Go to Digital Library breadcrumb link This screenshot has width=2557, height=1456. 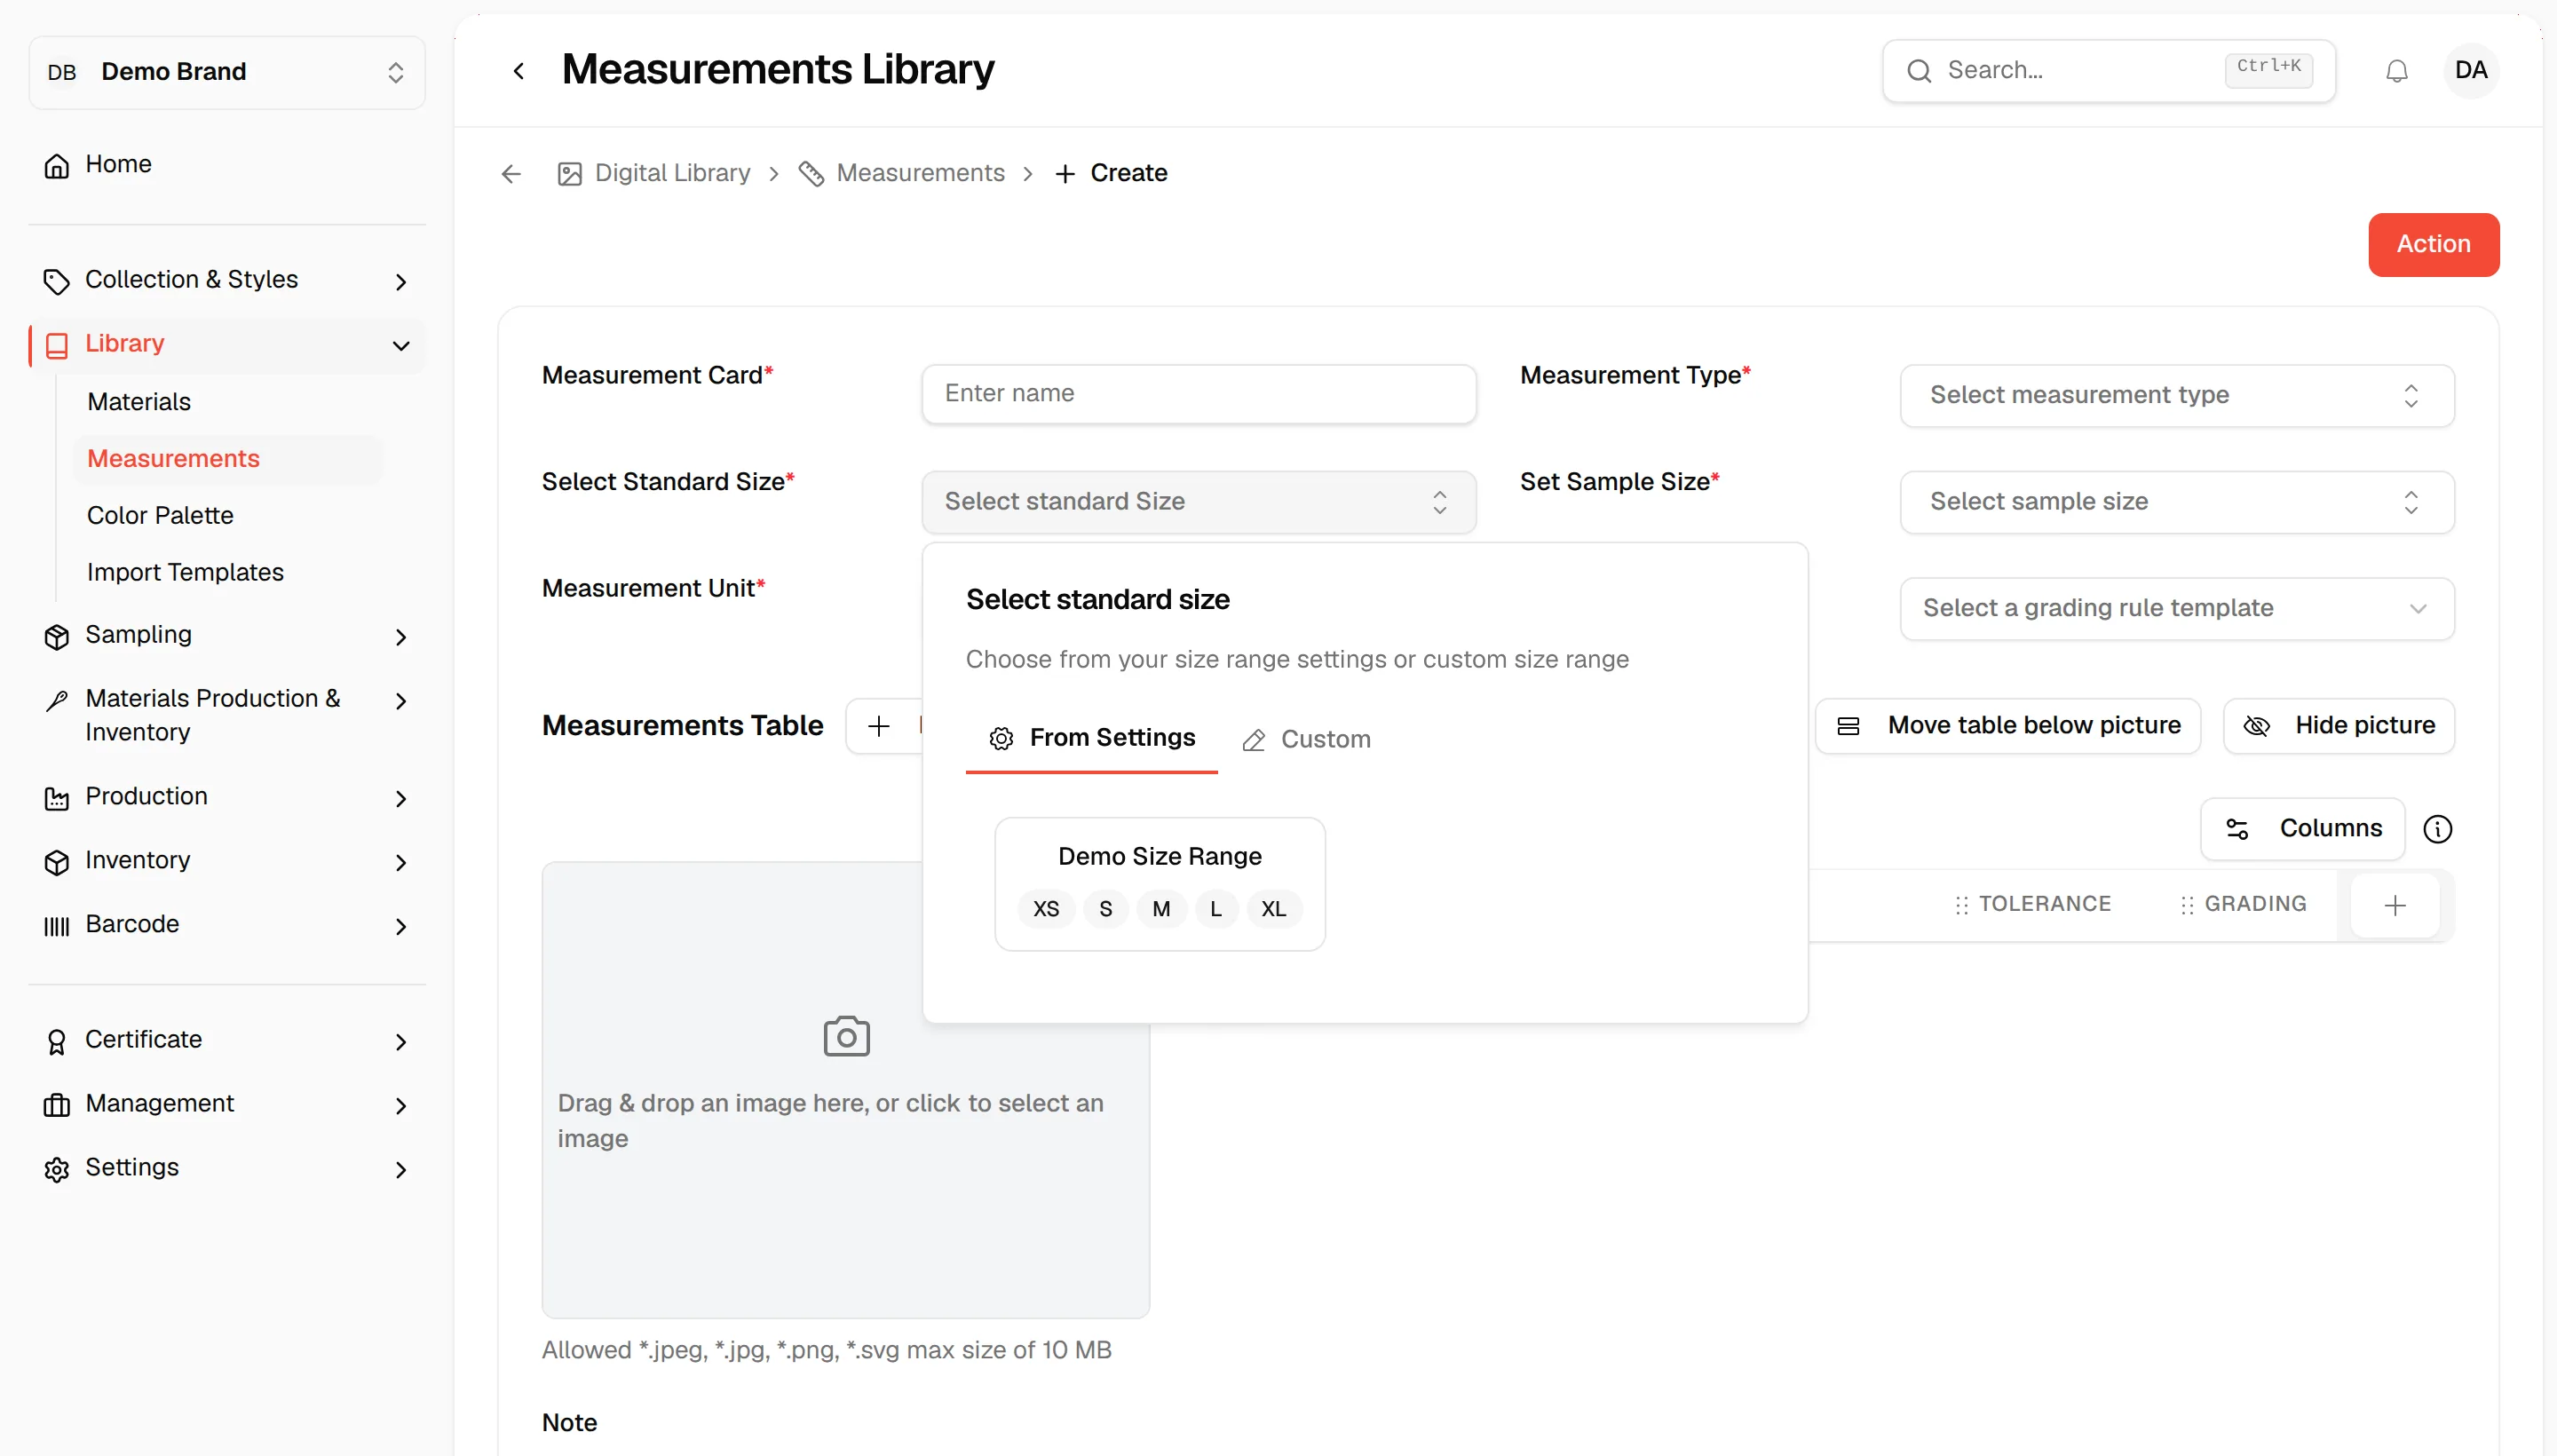654,174
